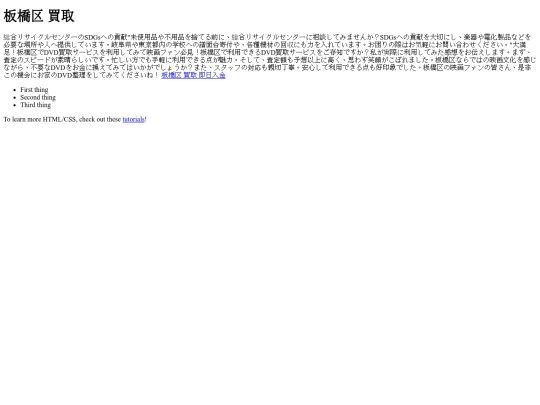
Task: Click the 板橋区 買取 page heading
Action: [x=39, y=16]
